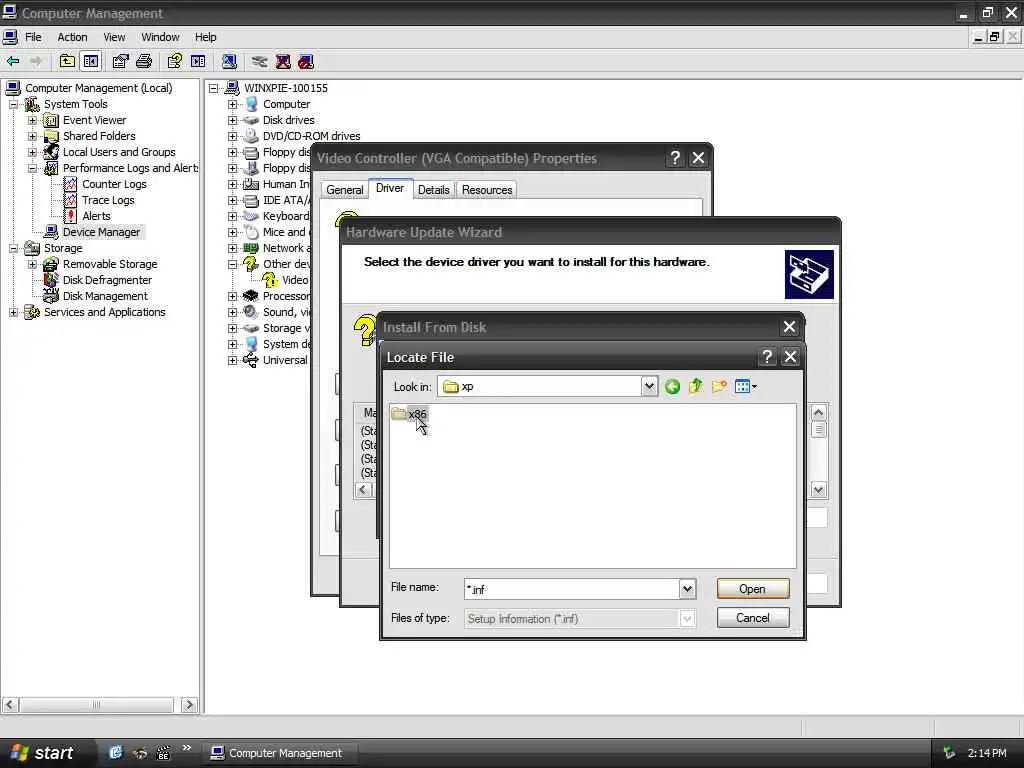This screenshot has width=1024, height=768.
Task: Expand DVD/CD-ROM drives category
Action: [232, 136]
